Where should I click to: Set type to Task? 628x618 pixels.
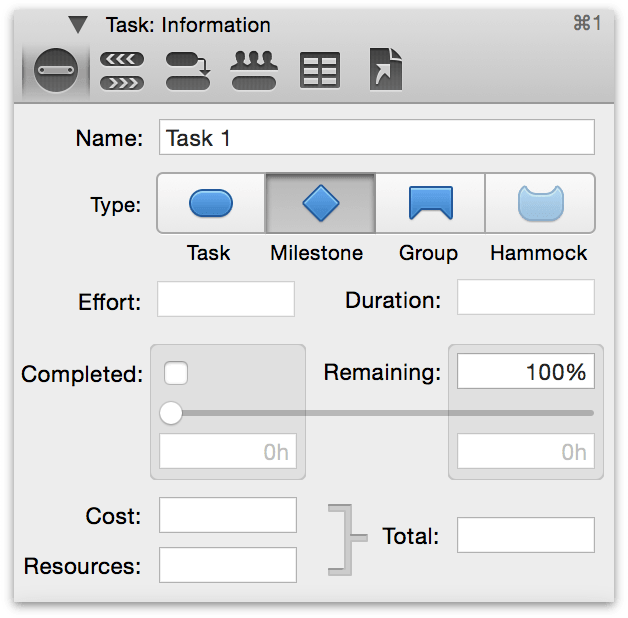click(211, 203)
